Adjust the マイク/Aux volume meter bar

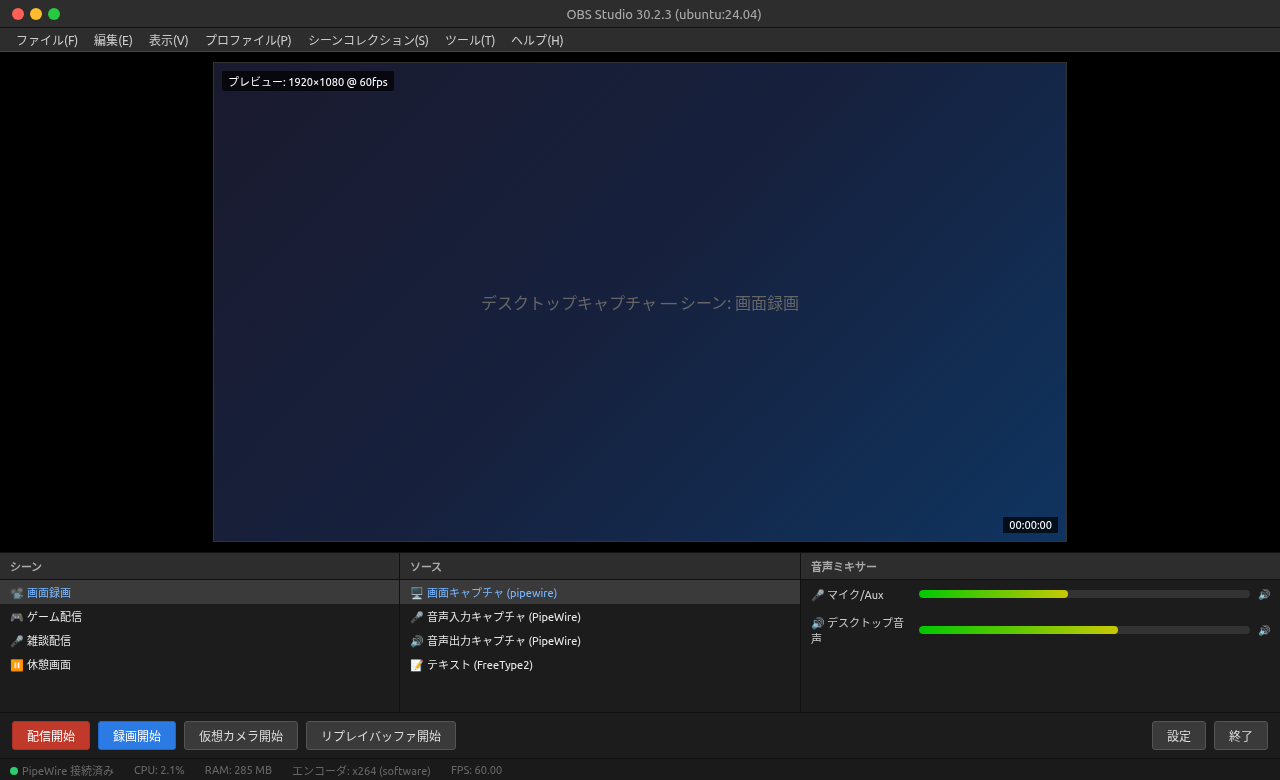click(1084, 594)
